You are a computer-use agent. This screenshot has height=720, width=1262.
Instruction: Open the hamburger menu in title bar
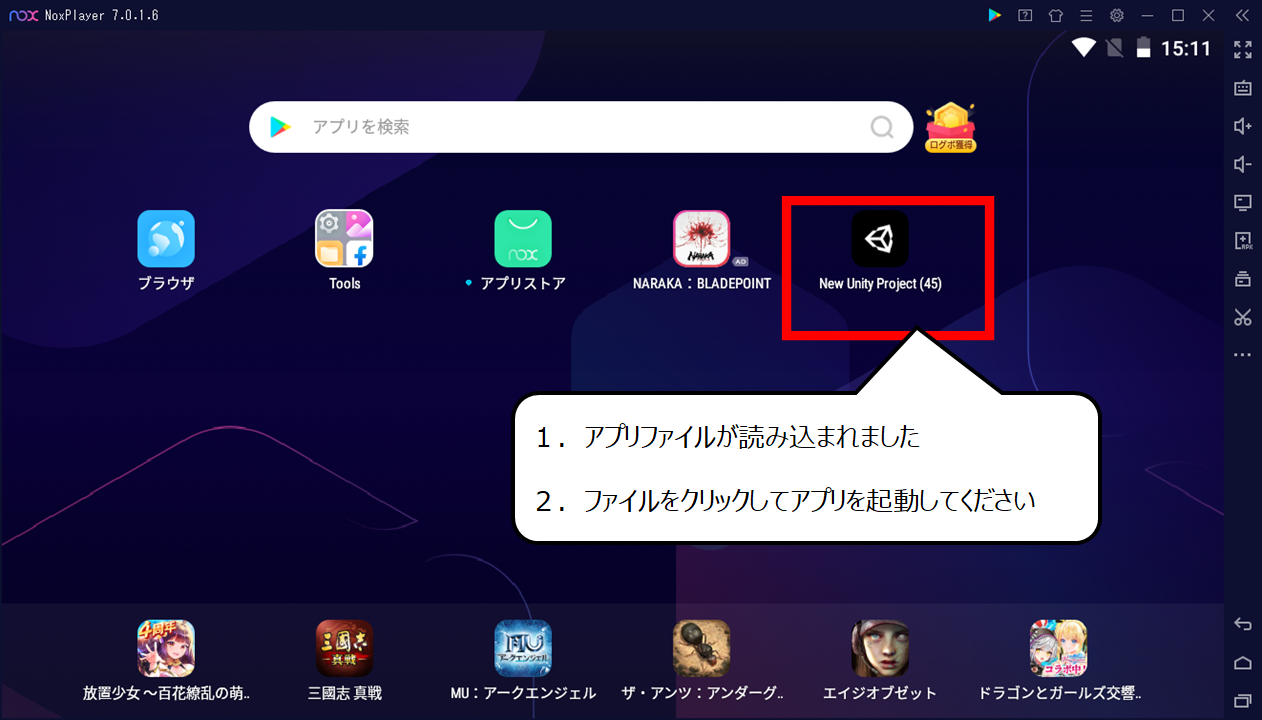[x=1086, y=15]
